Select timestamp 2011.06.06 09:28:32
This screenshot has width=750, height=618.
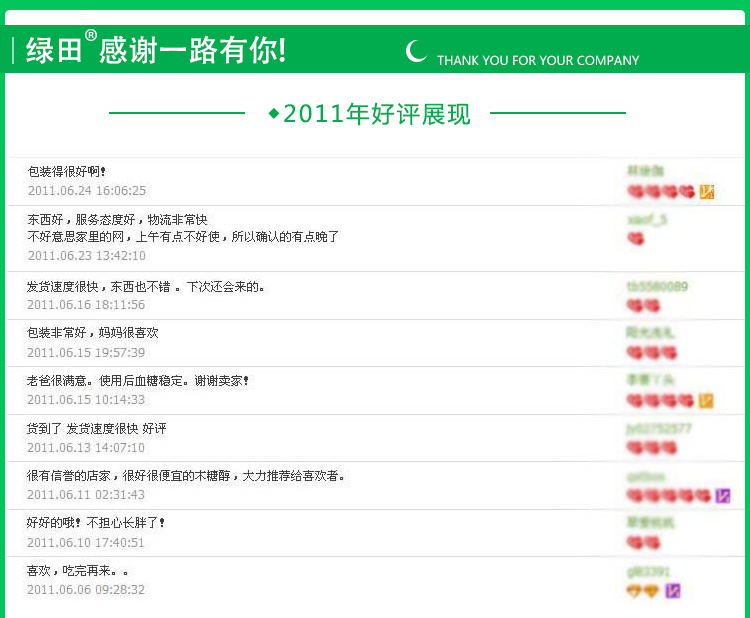click(86, 590)
